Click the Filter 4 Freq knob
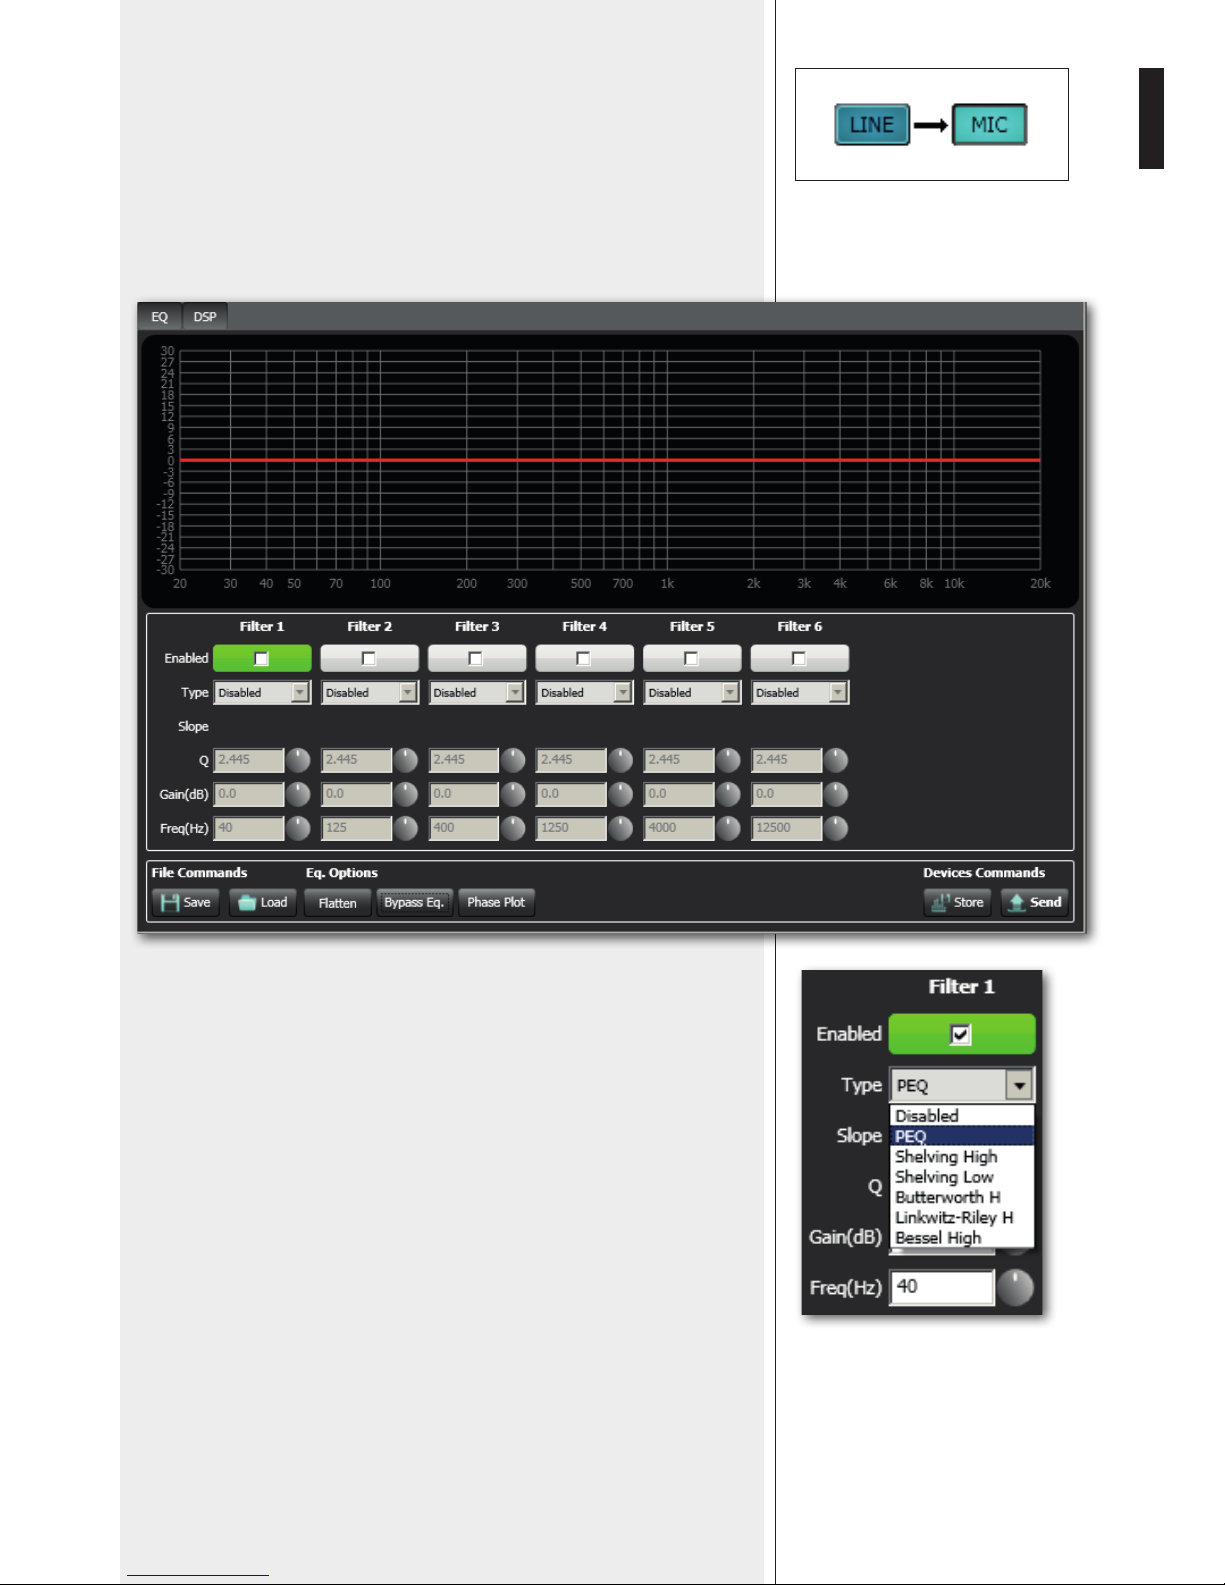Viewport: 1225px width, 1585px height. (621, 828)
